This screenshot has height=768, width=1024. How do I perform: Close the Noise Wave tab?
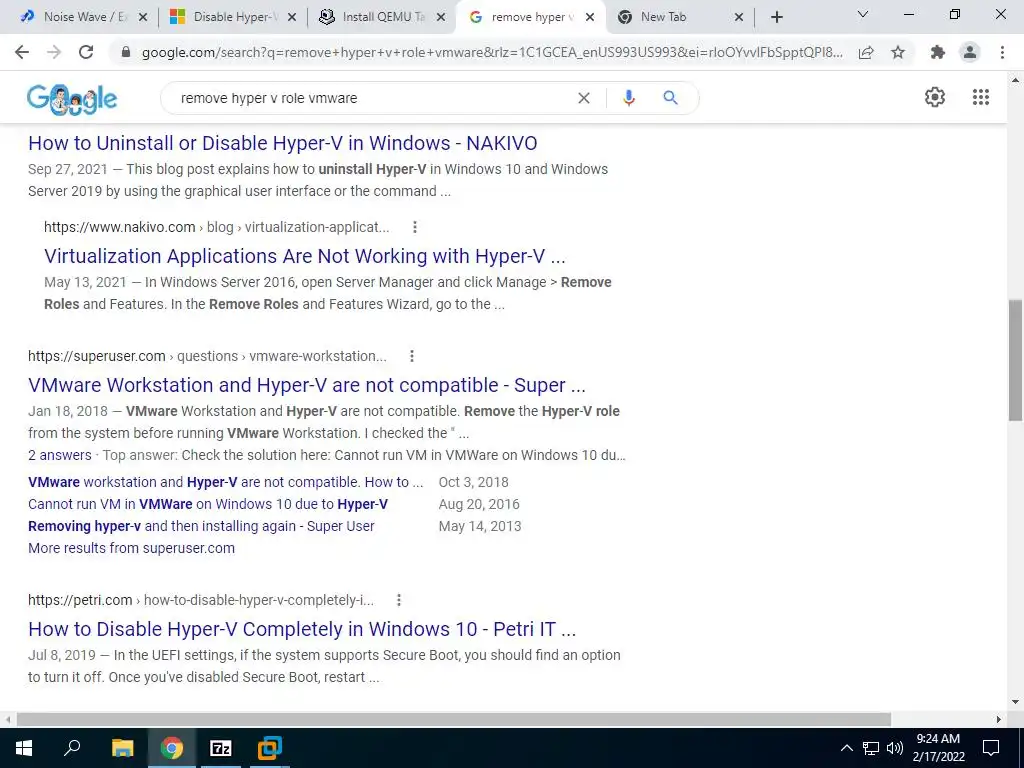click(x=143, y=18)
